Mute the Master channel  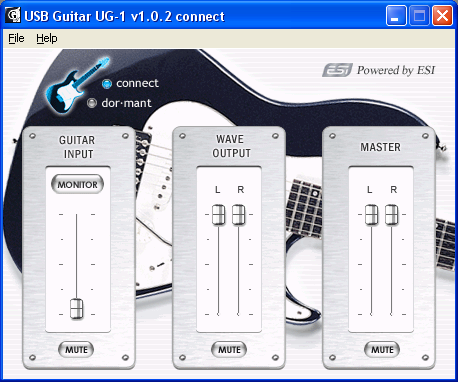tap(382, 350)
